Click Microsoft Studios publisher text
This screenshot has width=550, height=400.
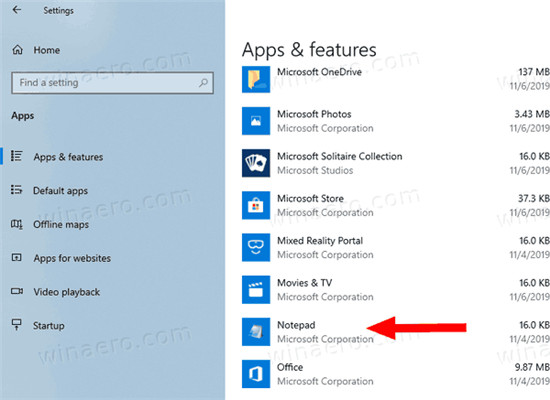[x=315, y=171]
